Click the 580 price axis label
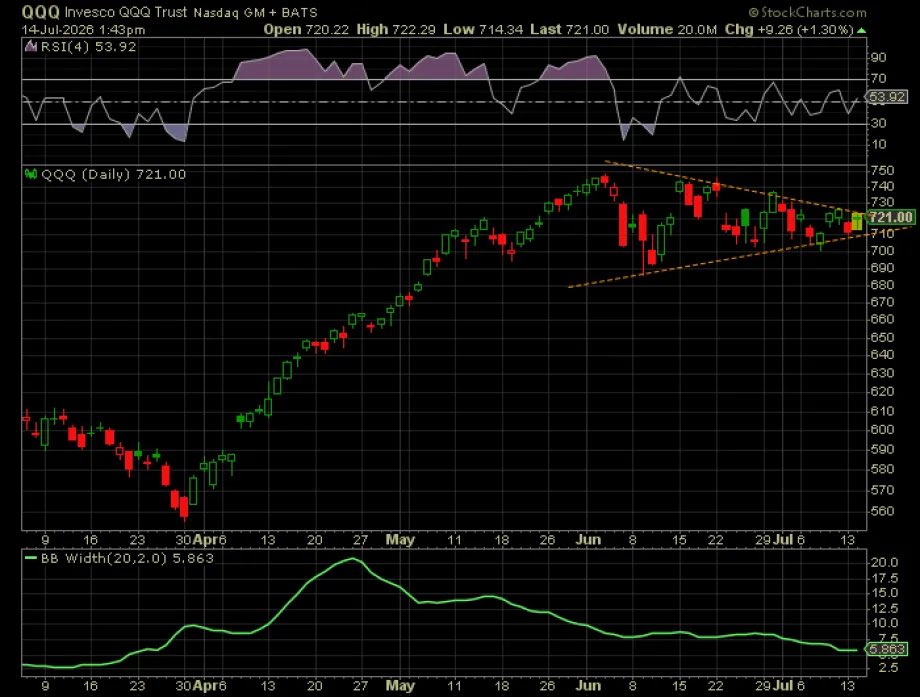The image size is (920, 697). point(882,469)
